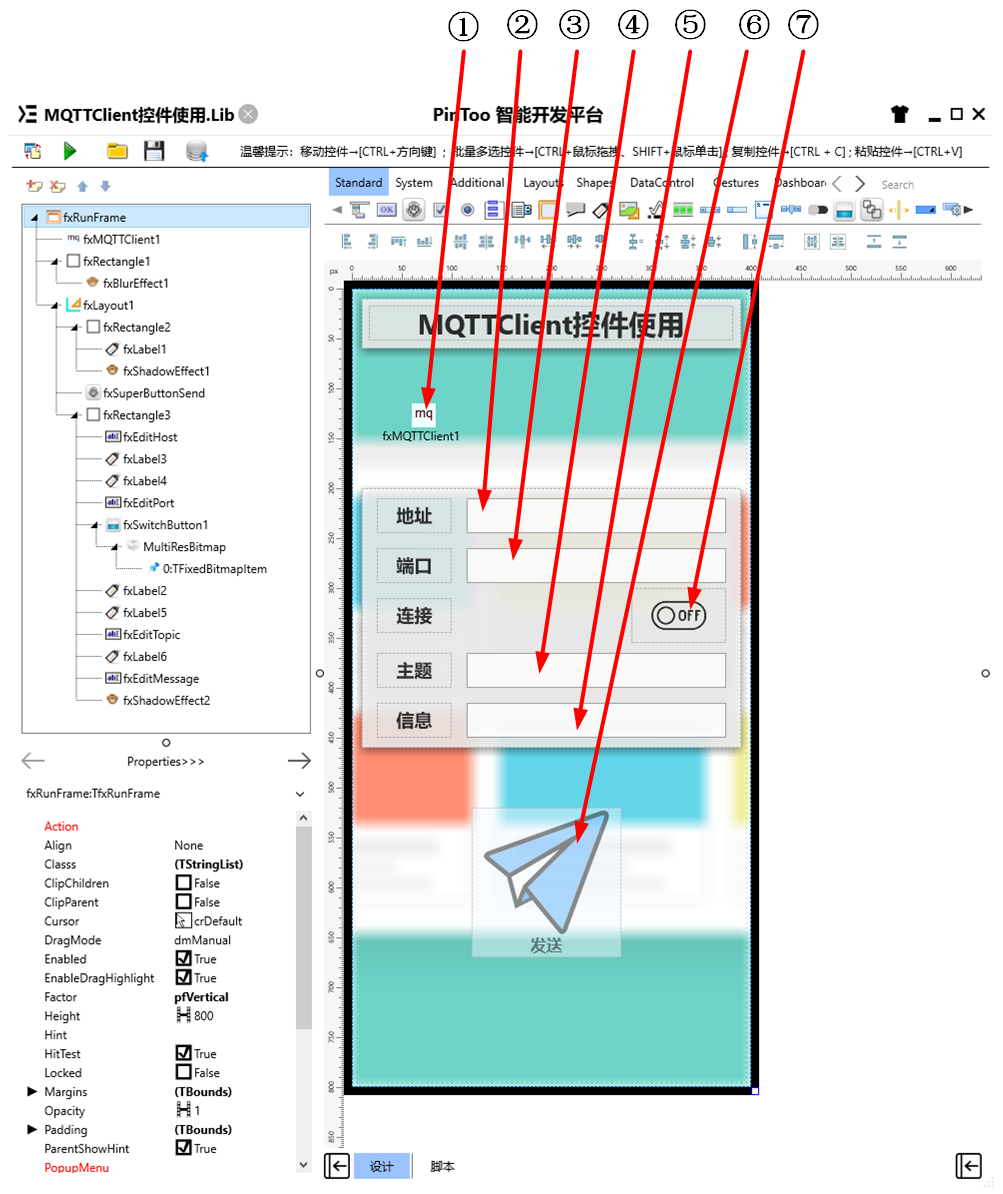
Task: Select the green progress bar component in the palette
Action: [682, 209]
